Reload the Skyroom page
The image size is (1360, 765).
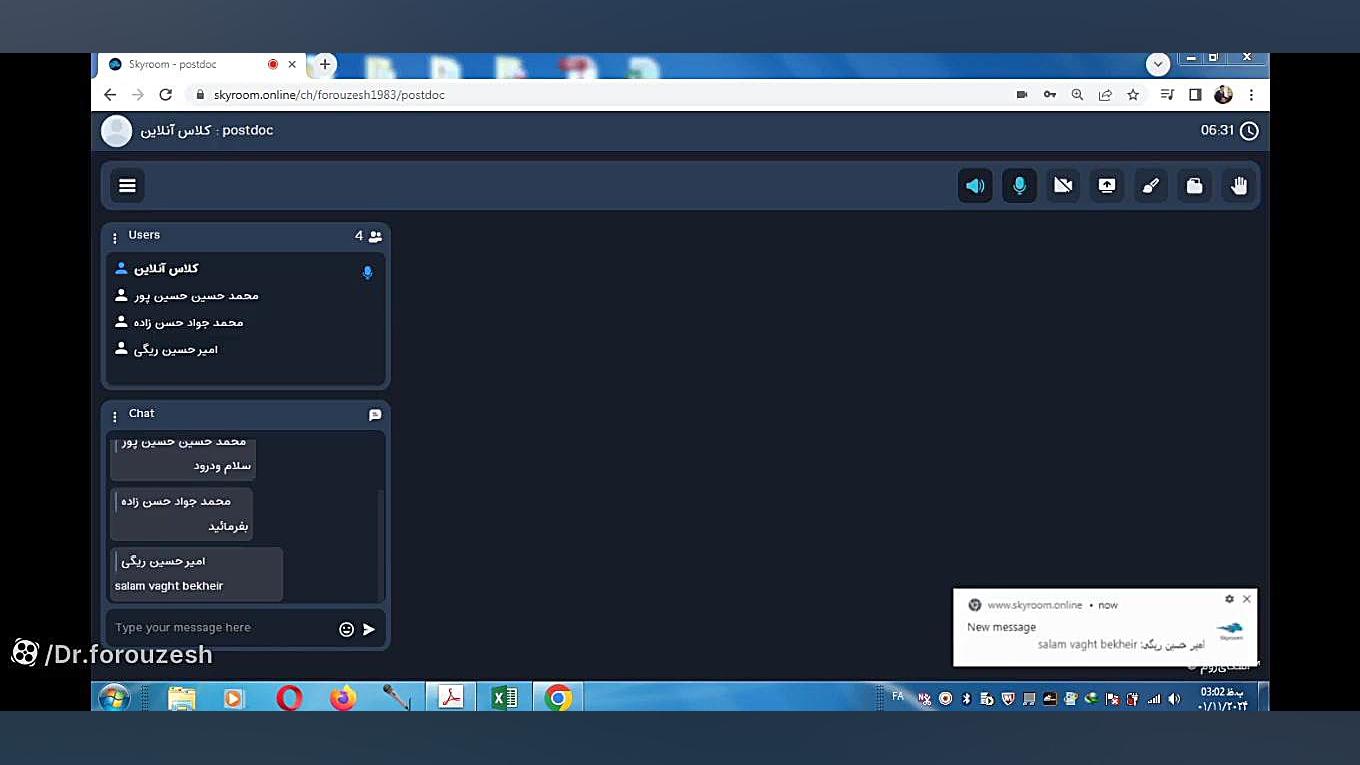point(166,95)
